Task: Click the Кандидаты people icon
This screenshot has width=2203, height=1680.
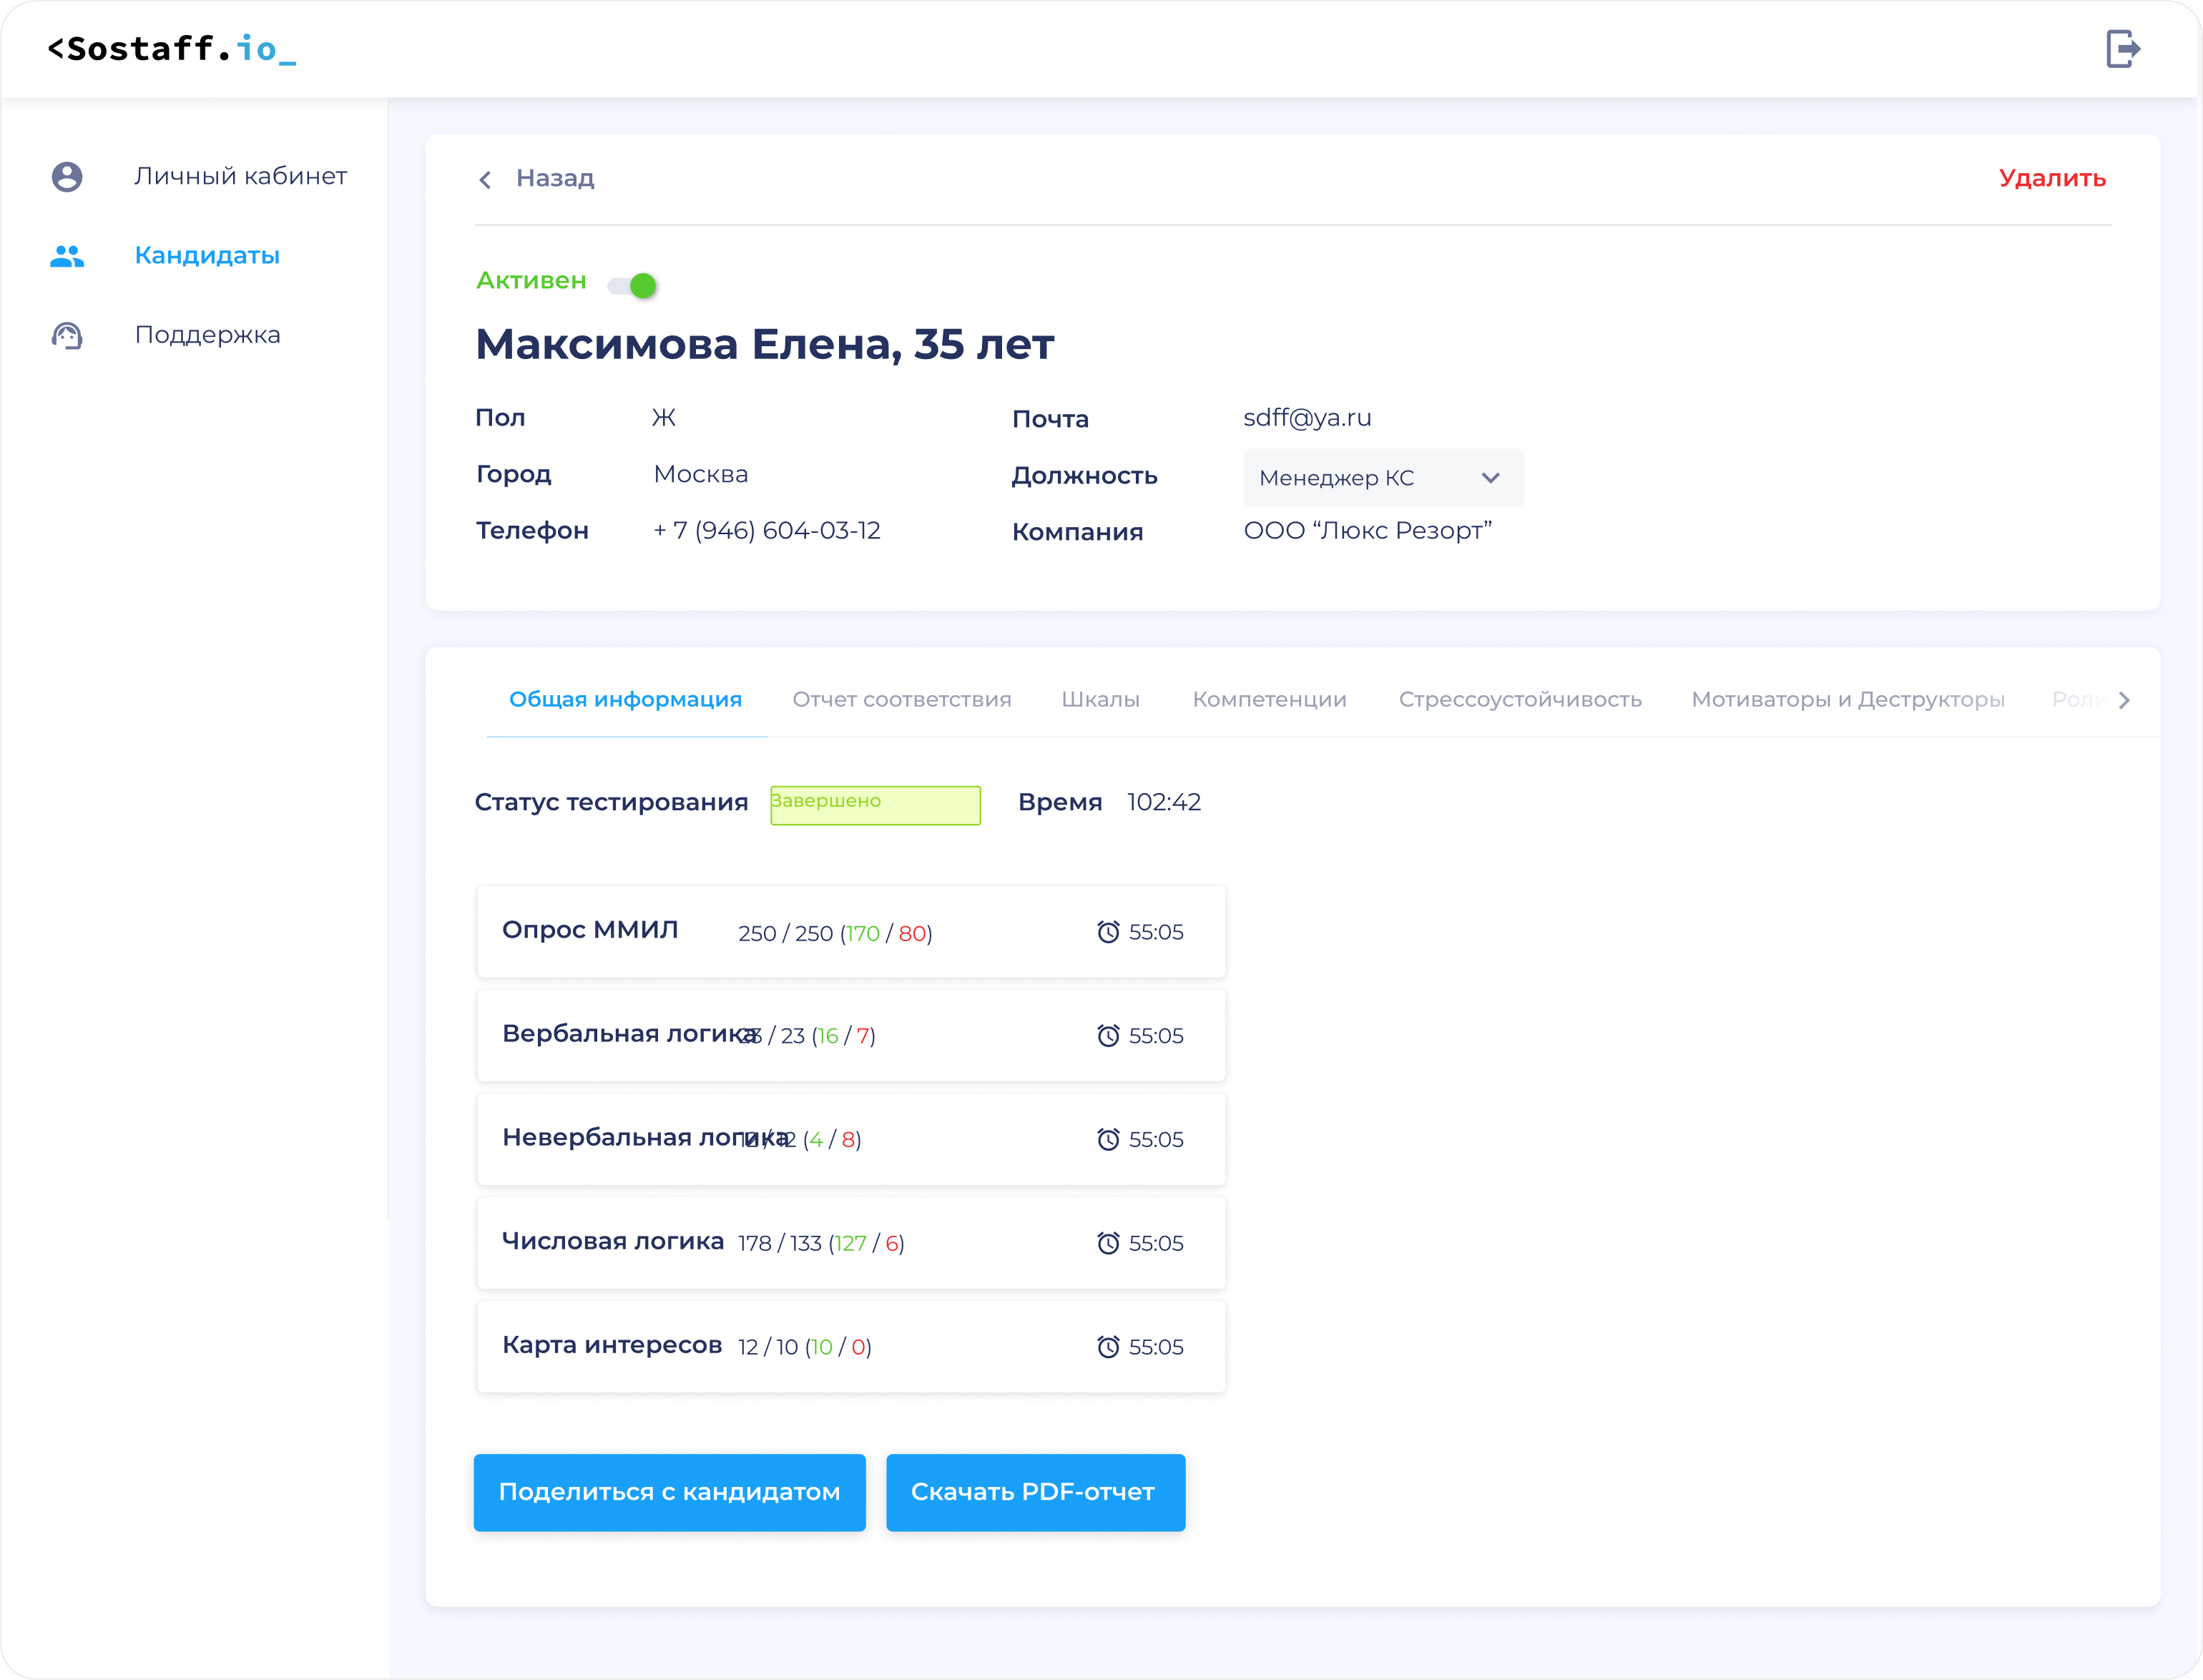Action: (67, 256)
